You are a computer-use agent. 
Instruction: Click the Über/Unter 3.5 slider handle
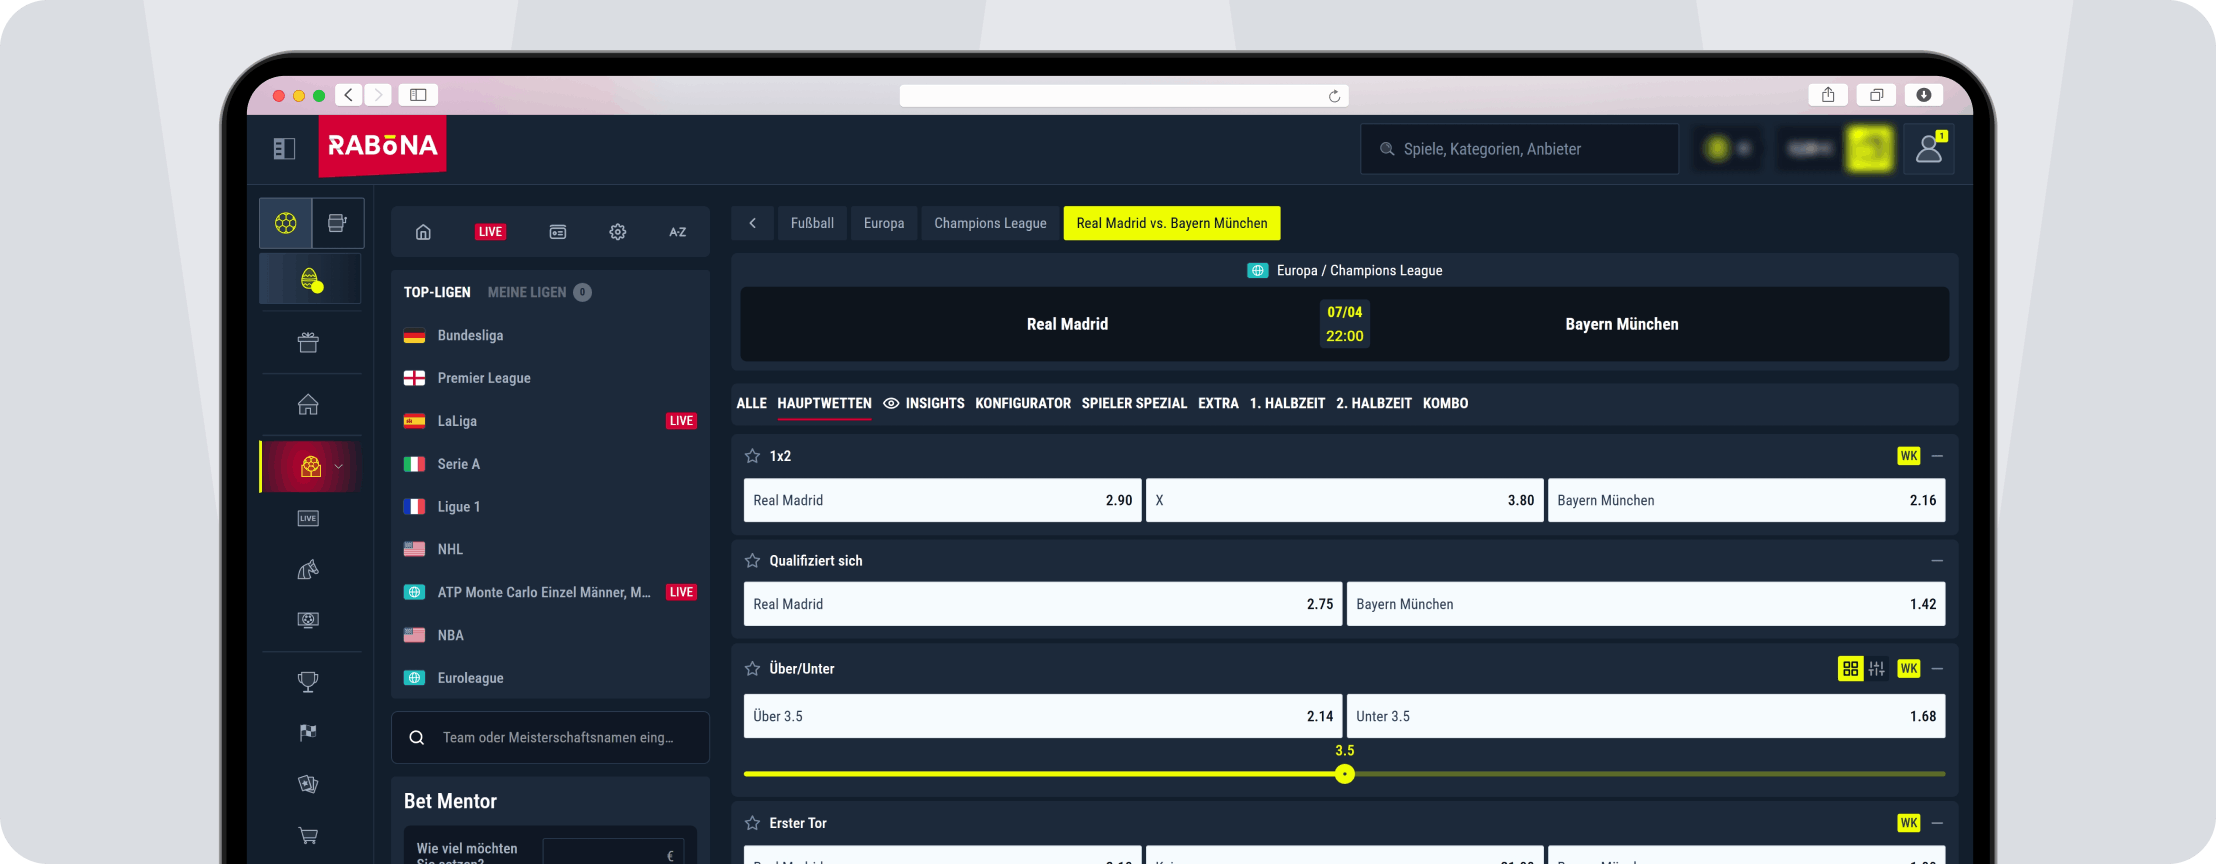[x=1345, y=774]
